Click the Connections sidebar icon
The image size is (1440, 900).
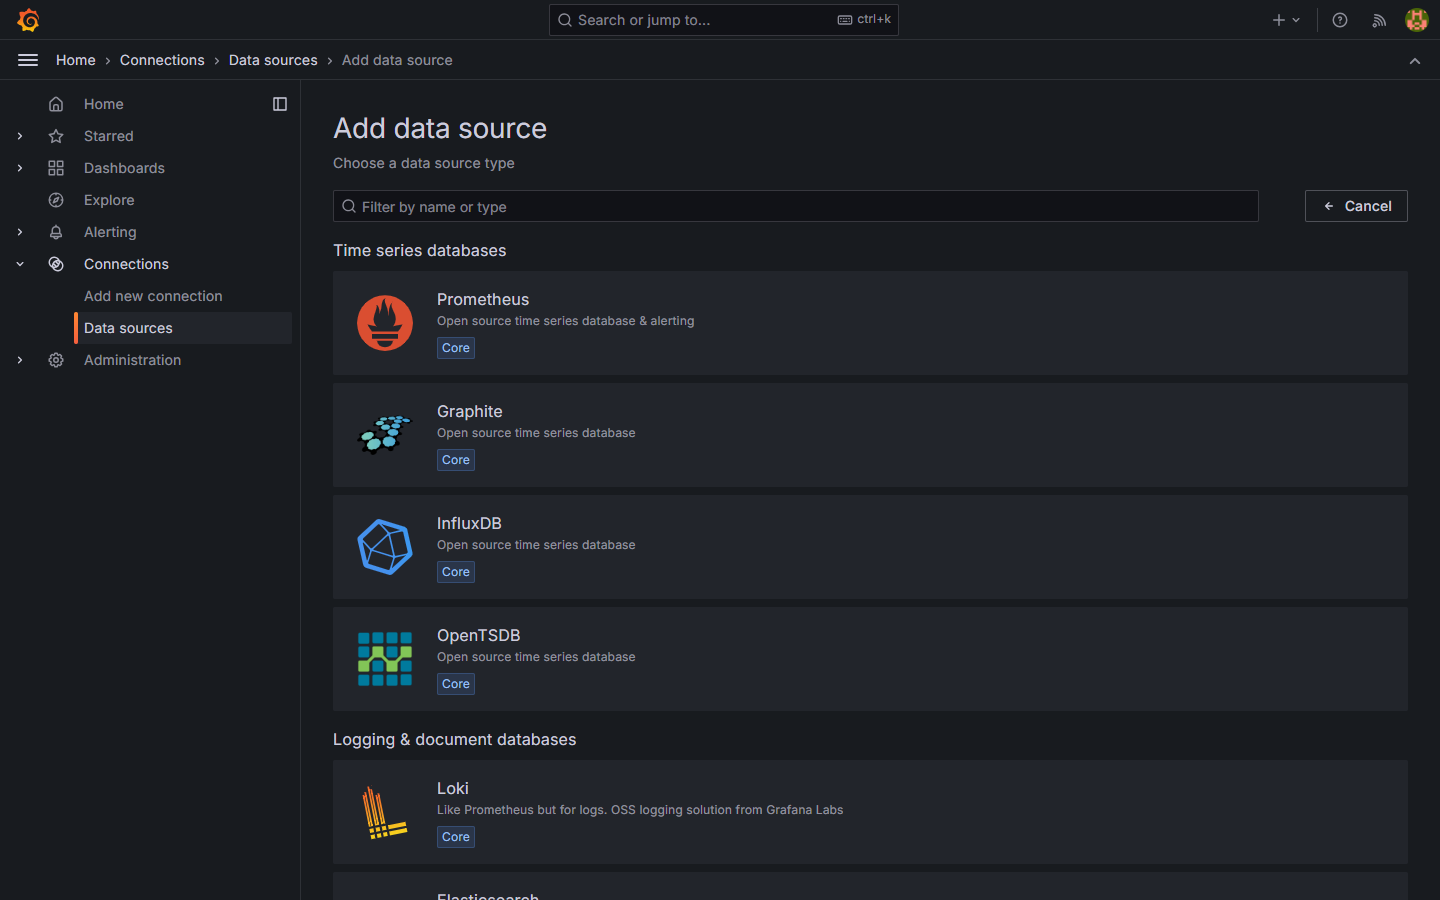point(56,264)
